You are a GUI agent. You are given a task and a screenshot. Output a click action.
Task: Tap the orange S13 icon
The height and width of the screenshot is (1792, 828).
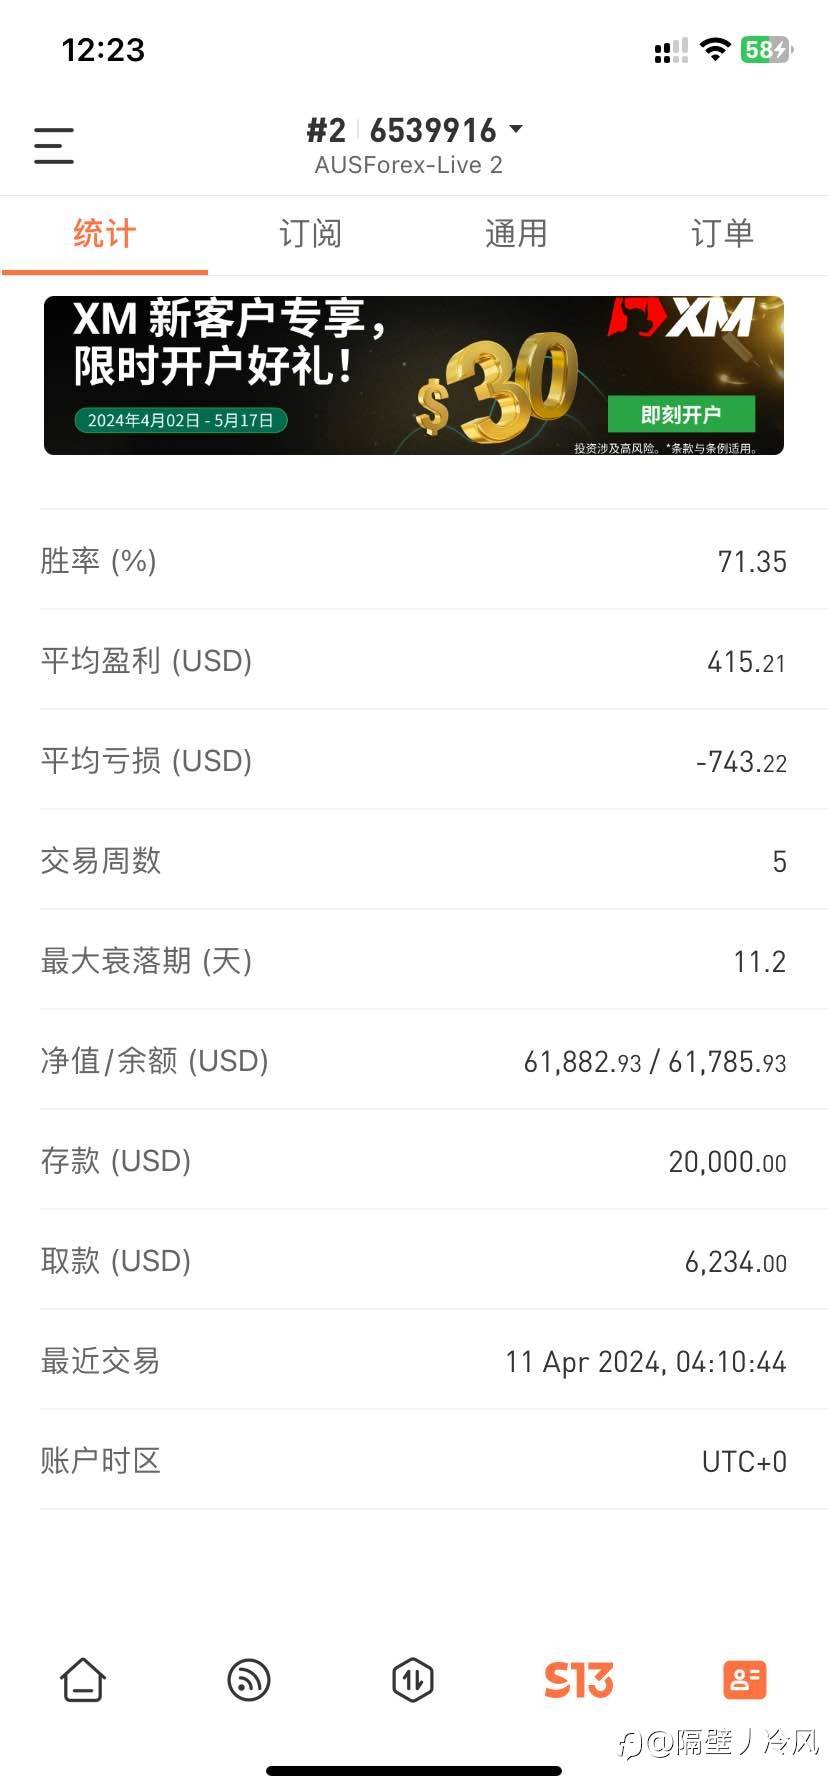[579, 1680]
